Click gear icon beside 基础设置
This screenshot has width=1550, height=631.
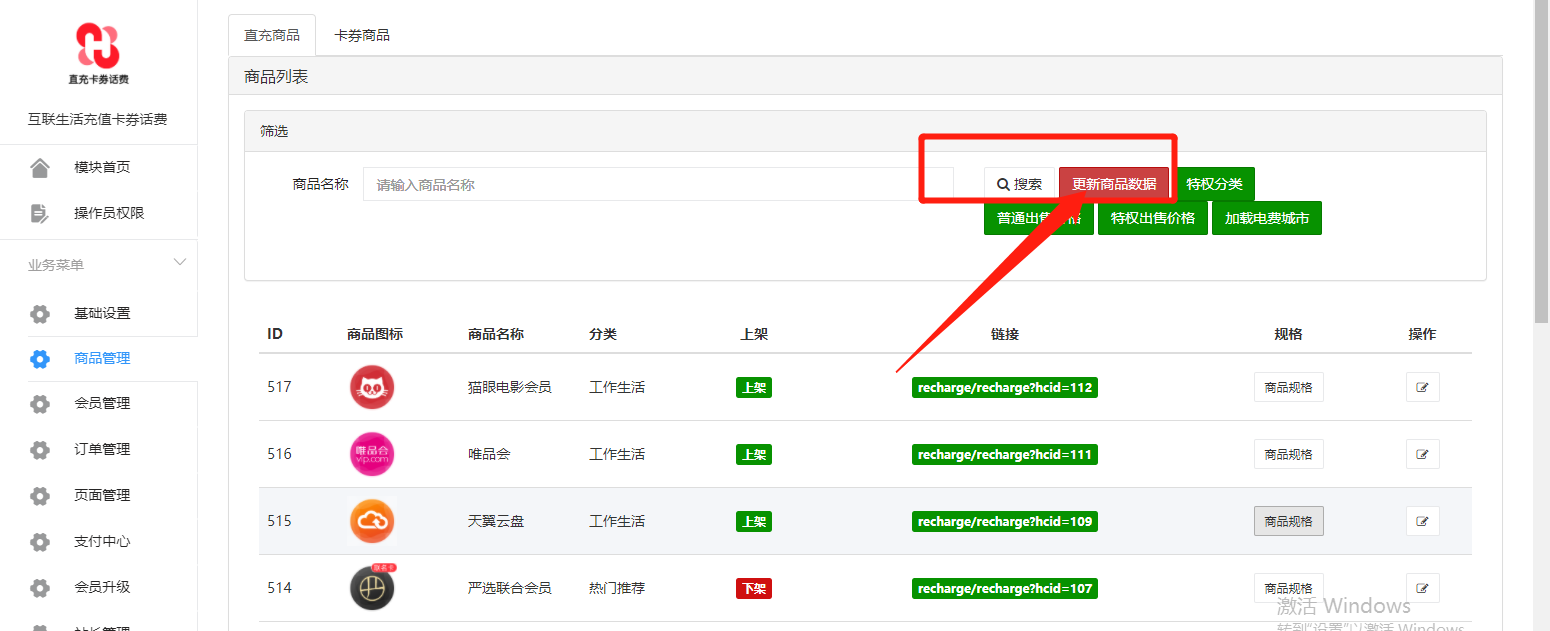pyautogui.click(x=40, y=313)
